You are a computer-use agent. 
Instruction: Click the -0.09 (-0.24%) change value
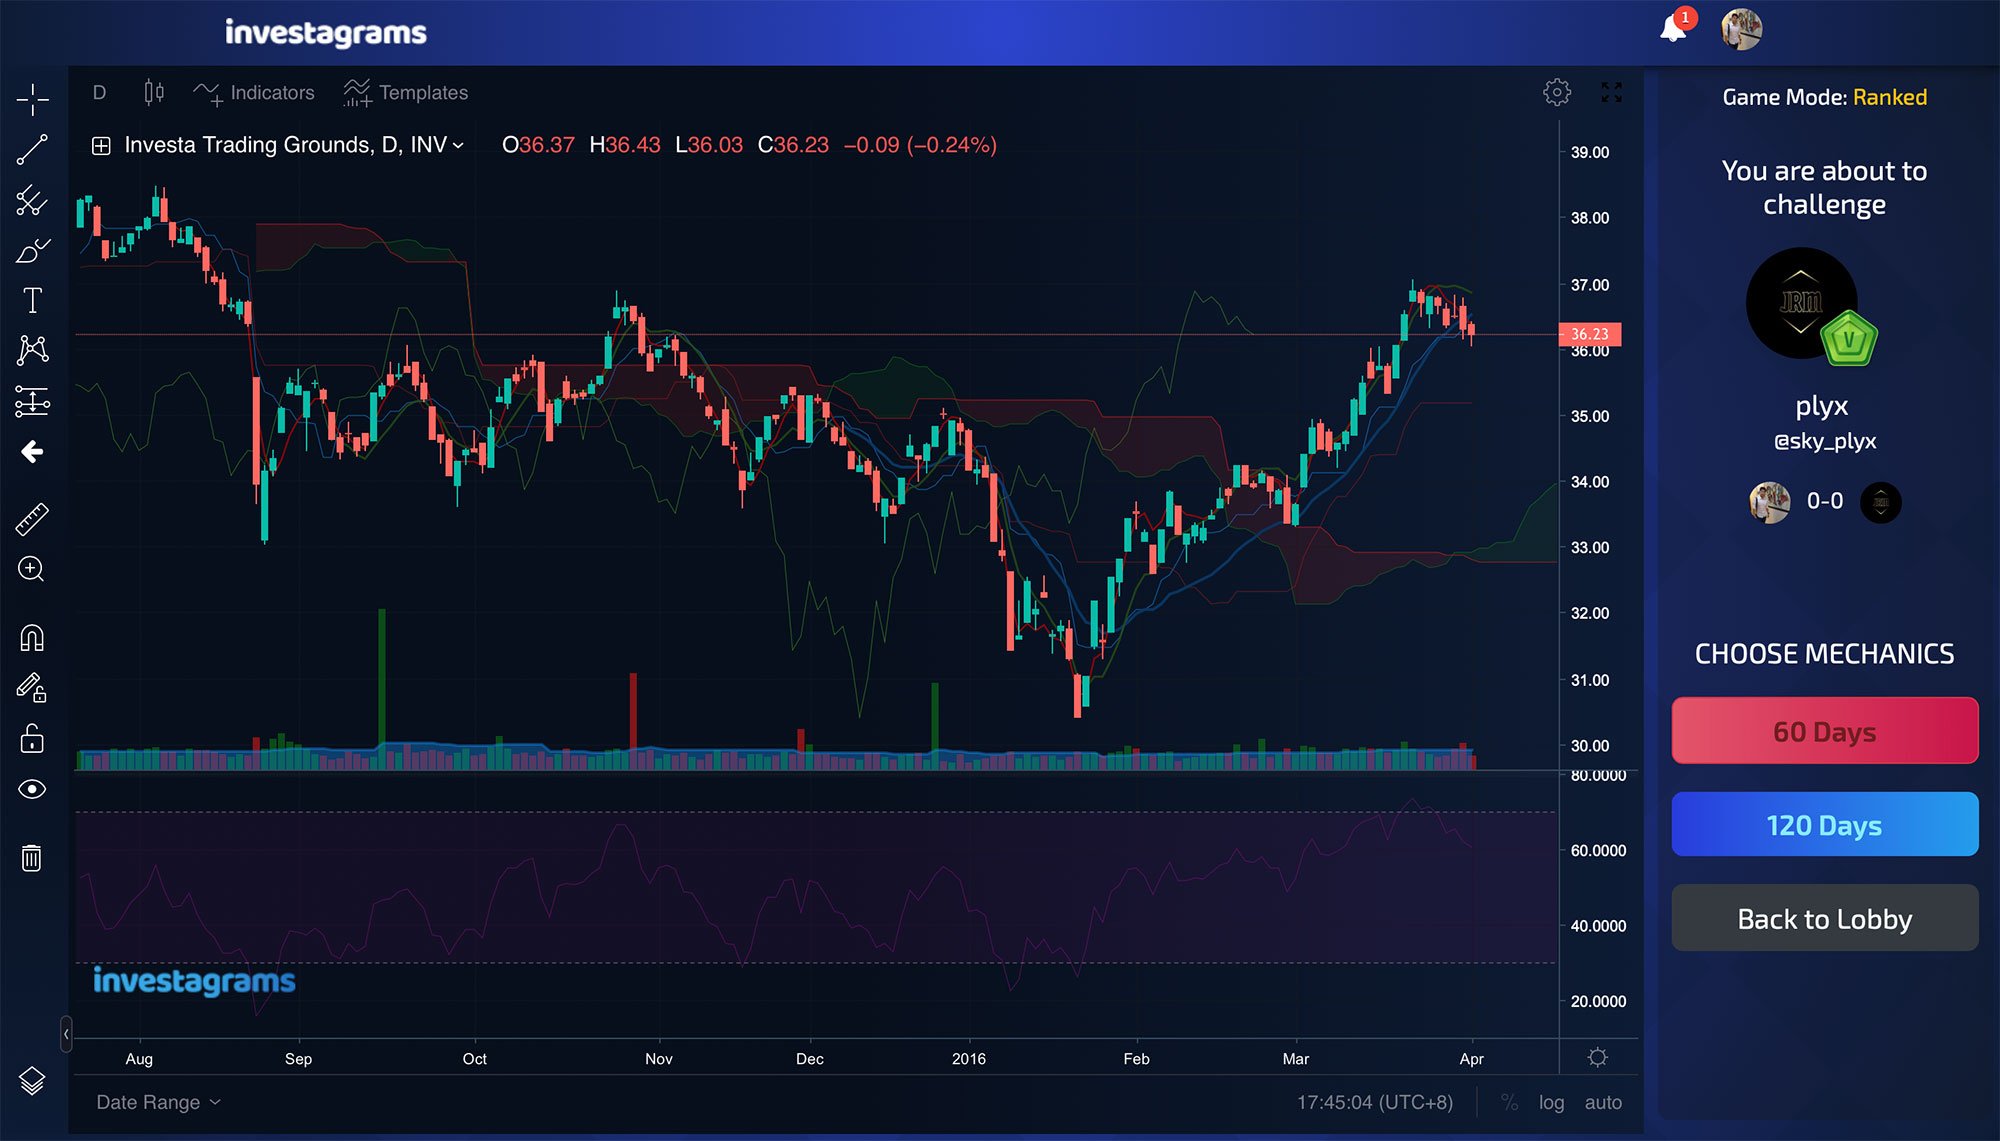coord(920,145)
